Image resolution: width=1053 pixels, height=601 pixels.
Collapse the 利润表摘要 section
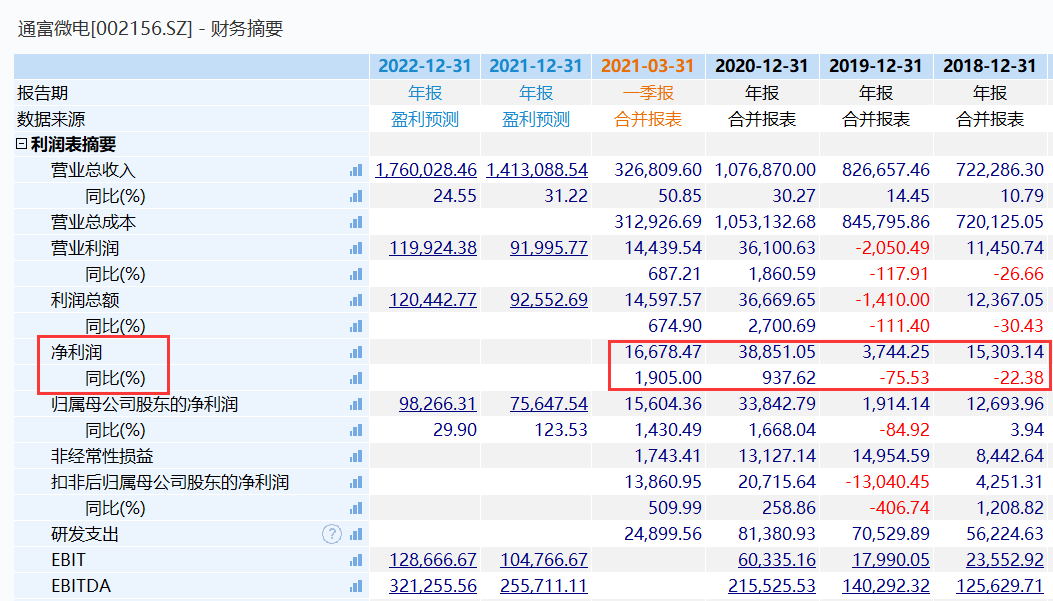coord(21,144)
